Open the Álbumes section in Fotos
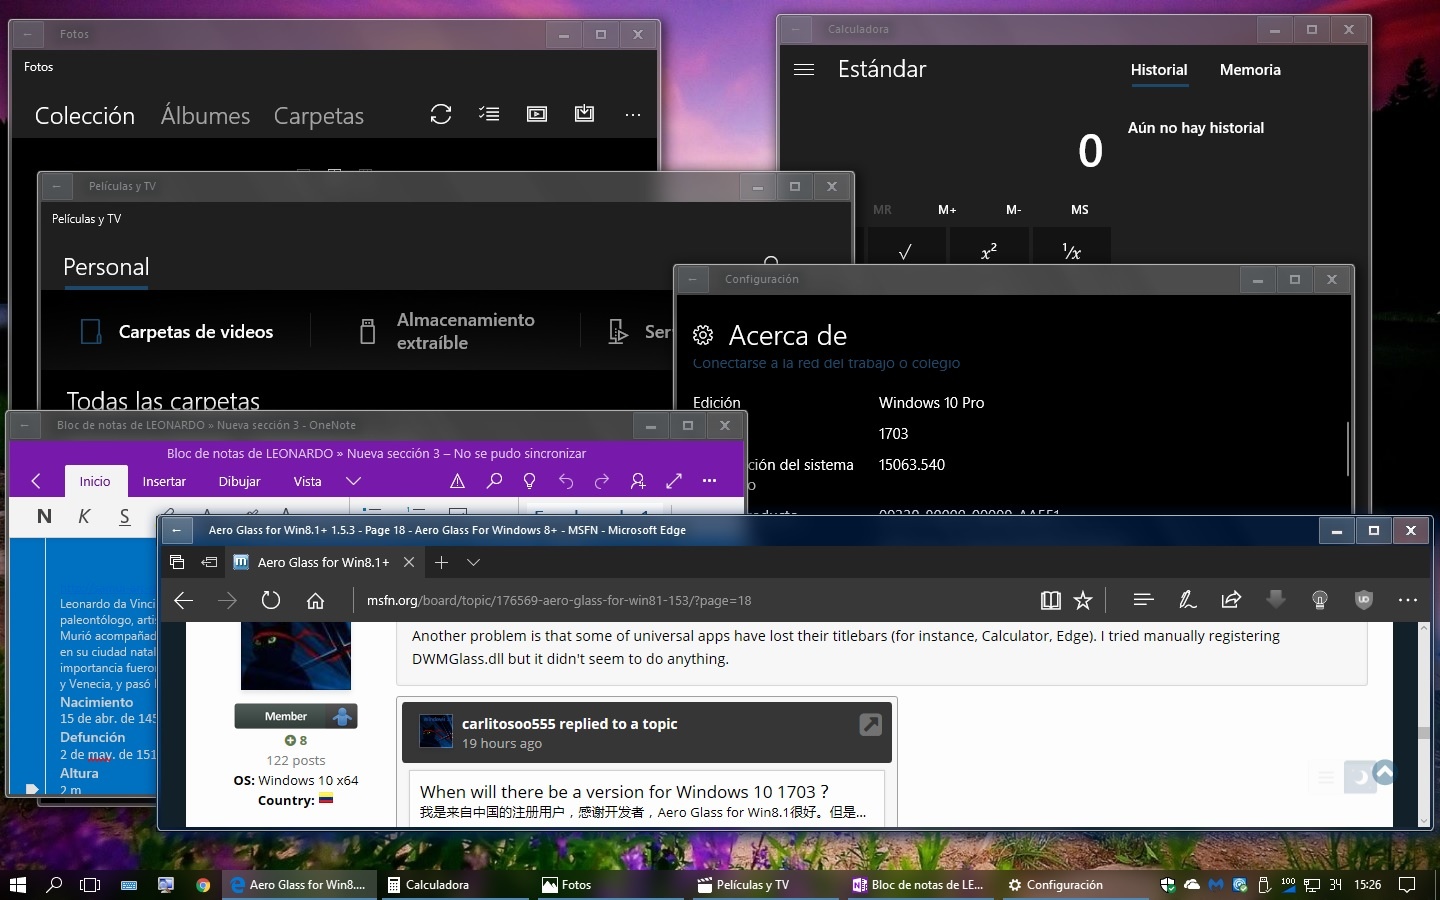The image size is (1440, 900). [x=205, y=116]
